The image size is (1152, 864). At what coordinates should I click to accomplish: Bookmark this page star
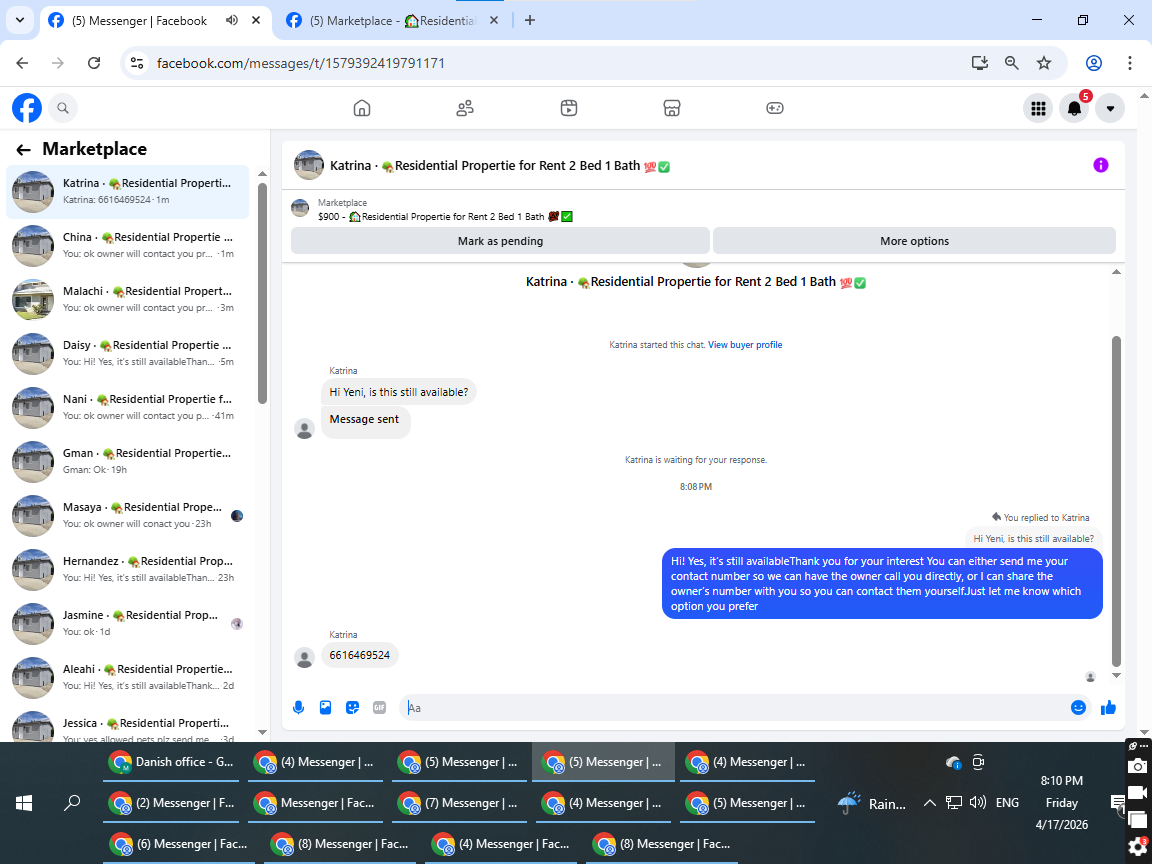point(1044,63)
